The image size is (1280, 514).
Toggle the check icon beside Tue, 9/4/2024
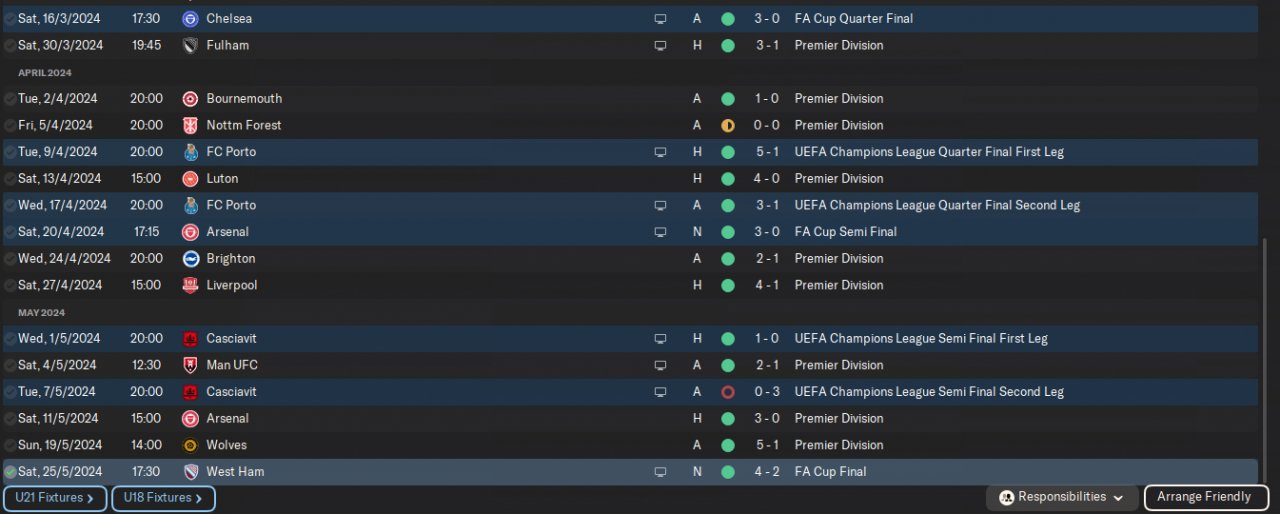10,152
